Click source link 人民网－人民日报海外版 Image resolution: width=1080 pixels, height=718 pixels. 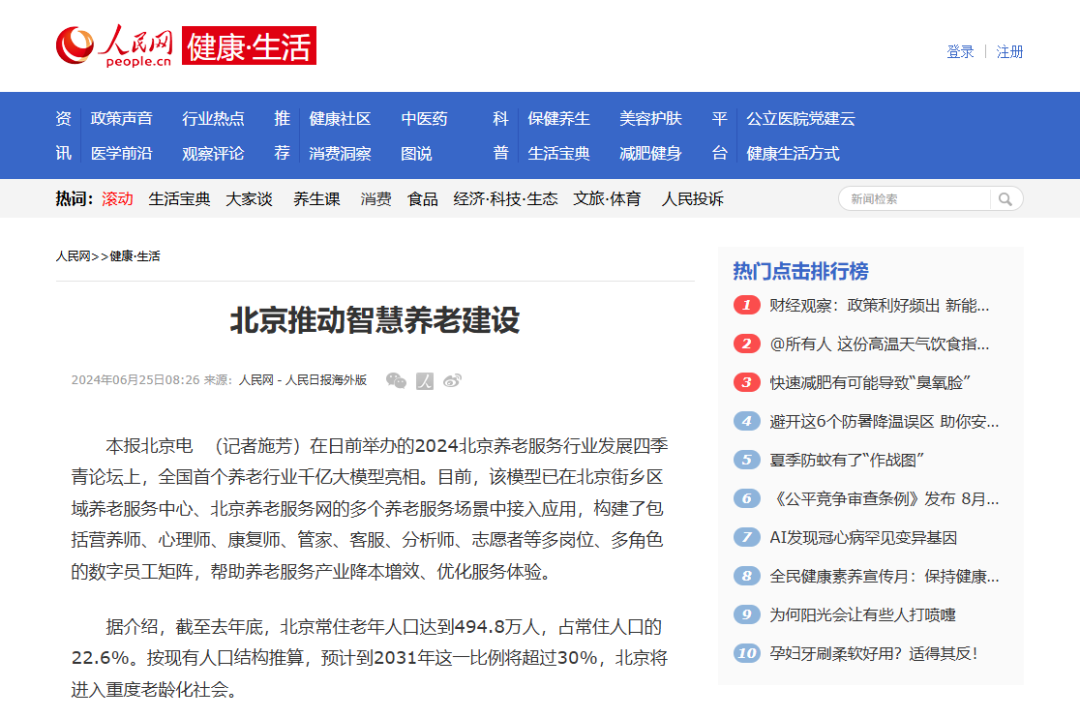302,380
